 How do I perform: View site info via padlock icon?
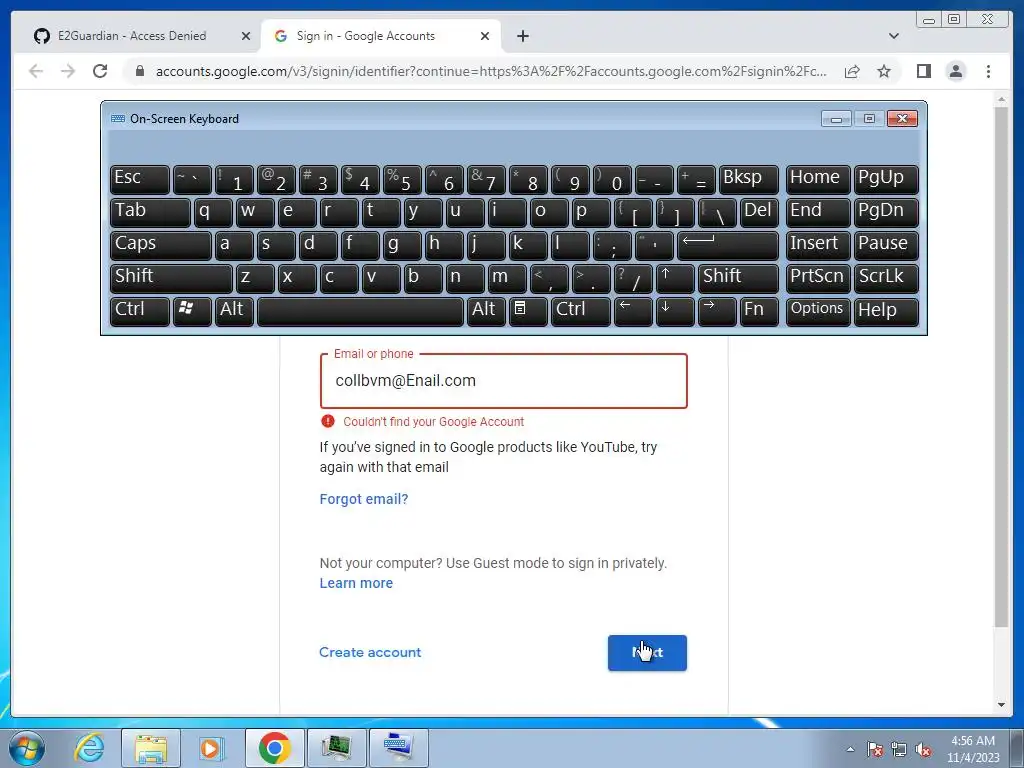point(139,71)
